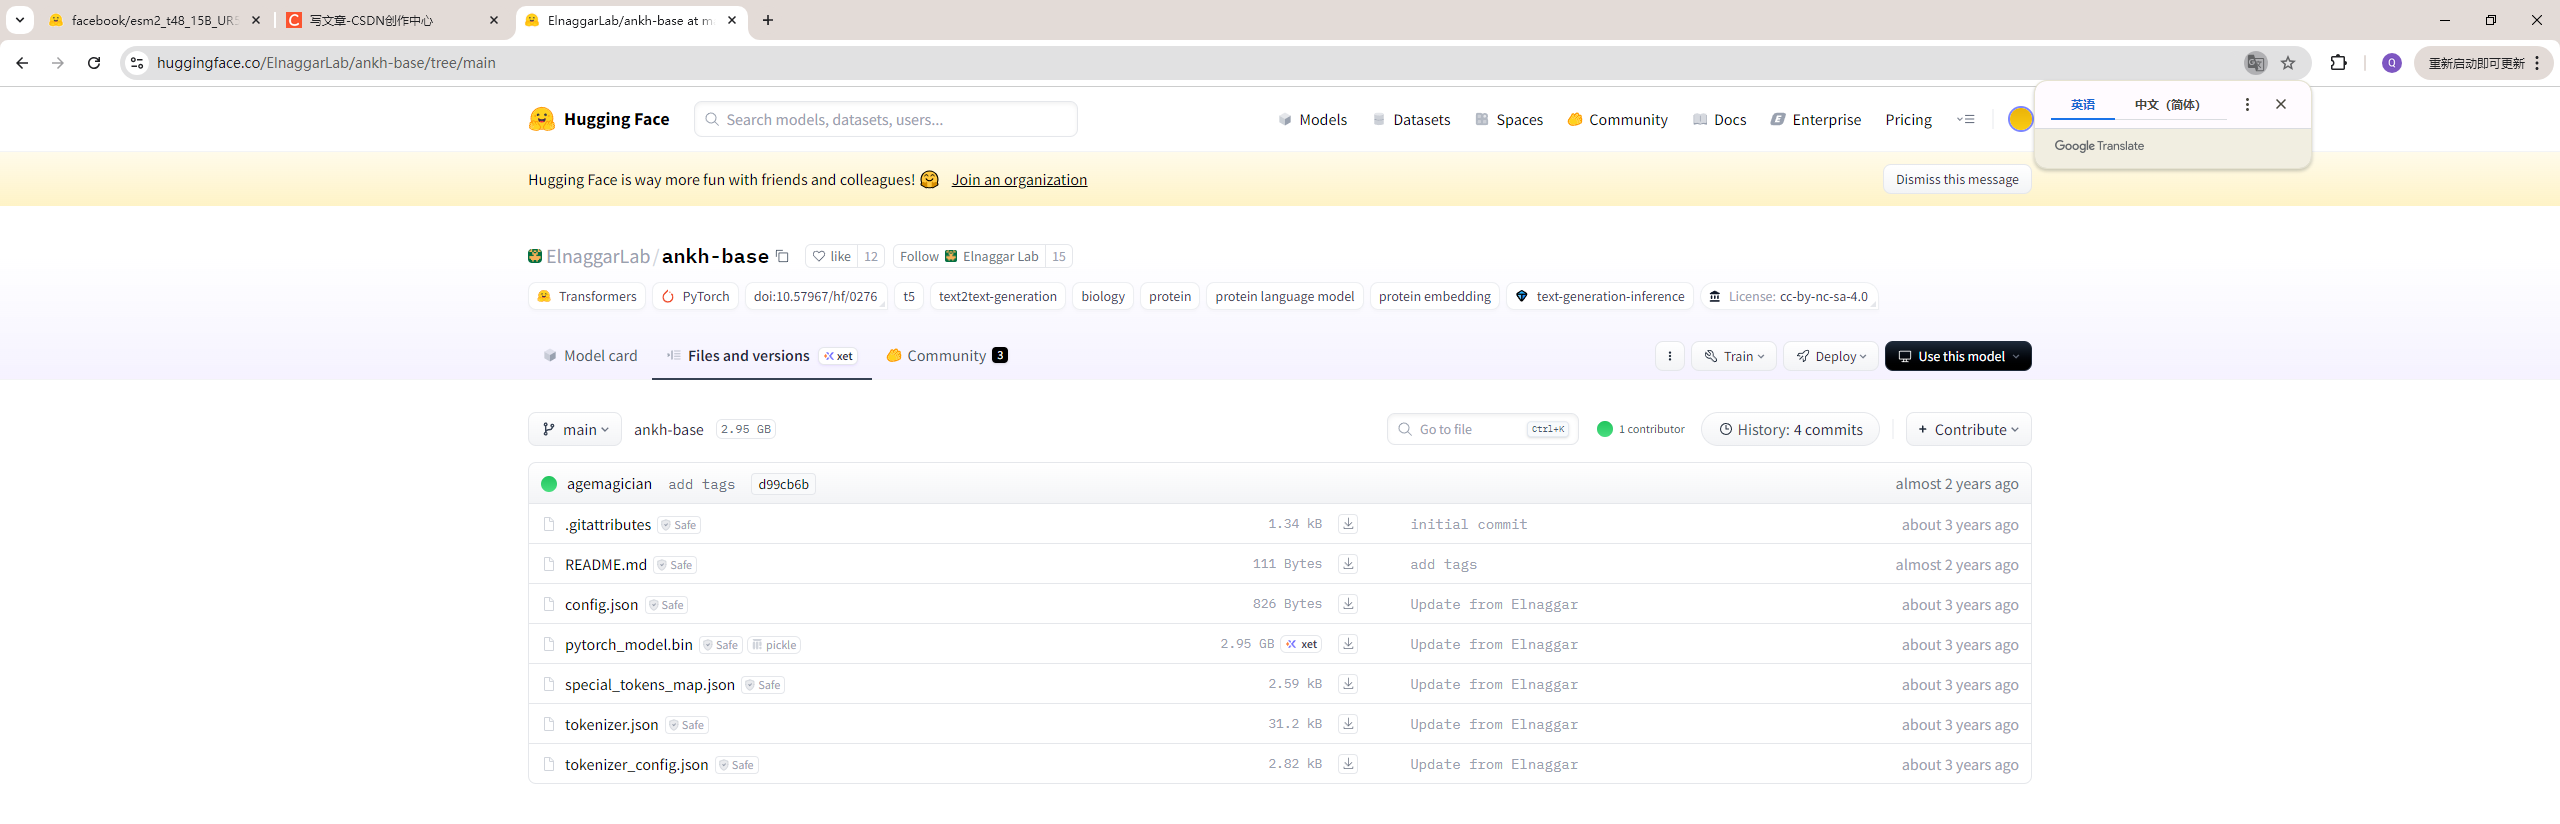
Task: Download the pytorch_model.bin file
Action: [x=1348, y=644]
